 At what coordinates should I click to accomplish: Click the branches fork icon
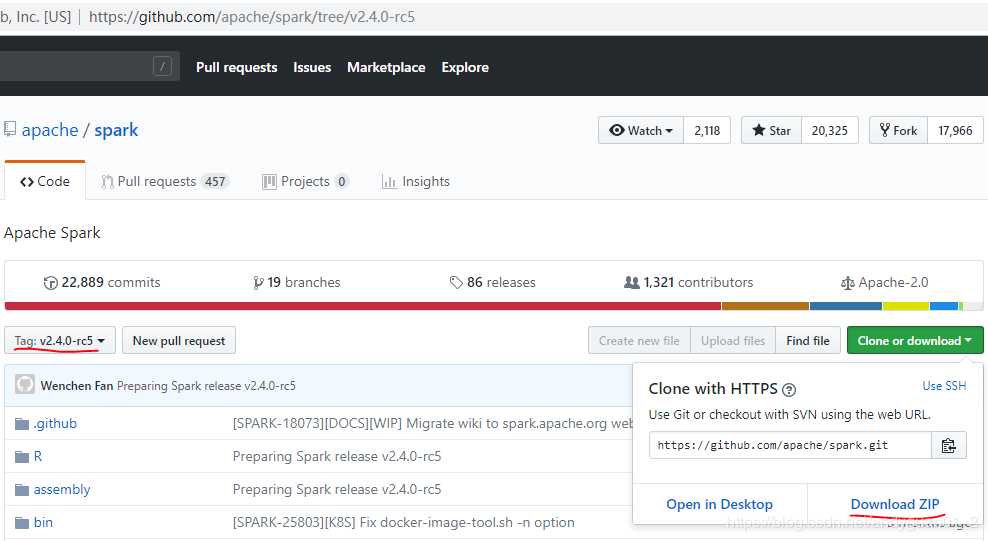click(x=258, y=283)
